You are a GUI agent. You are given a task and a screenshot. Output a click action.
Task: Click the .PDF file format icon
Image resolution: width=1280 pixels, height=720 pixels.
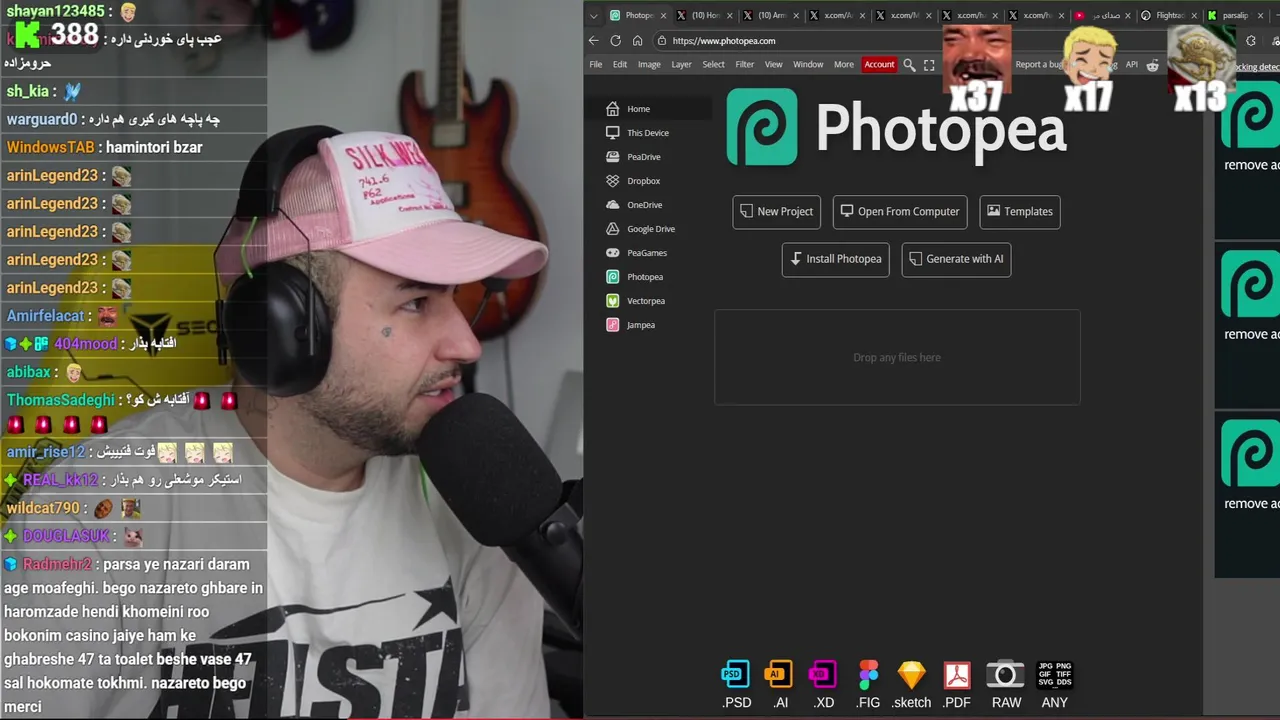[957, 676]
